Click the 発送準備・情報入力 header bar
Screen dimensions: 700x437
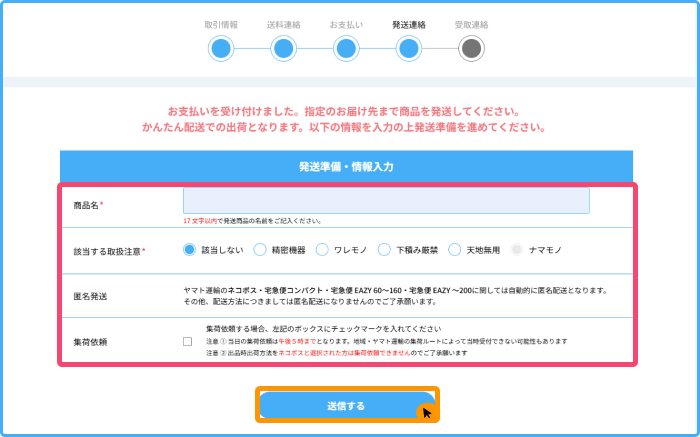[347, 167]
